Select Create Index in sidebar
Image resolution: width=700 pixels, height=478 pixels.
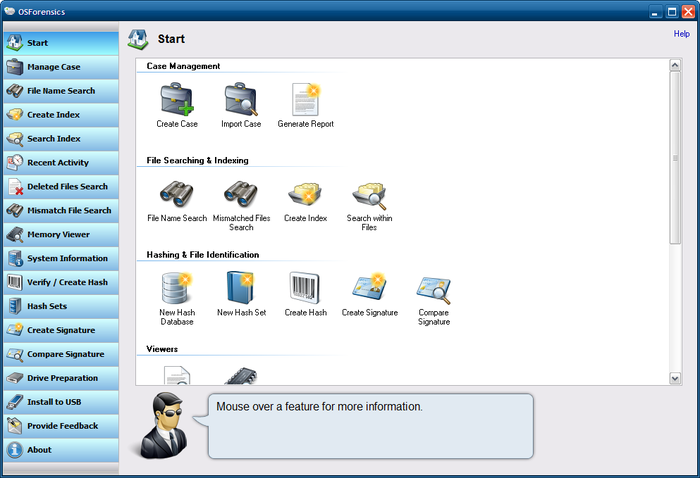coord(61,115)
